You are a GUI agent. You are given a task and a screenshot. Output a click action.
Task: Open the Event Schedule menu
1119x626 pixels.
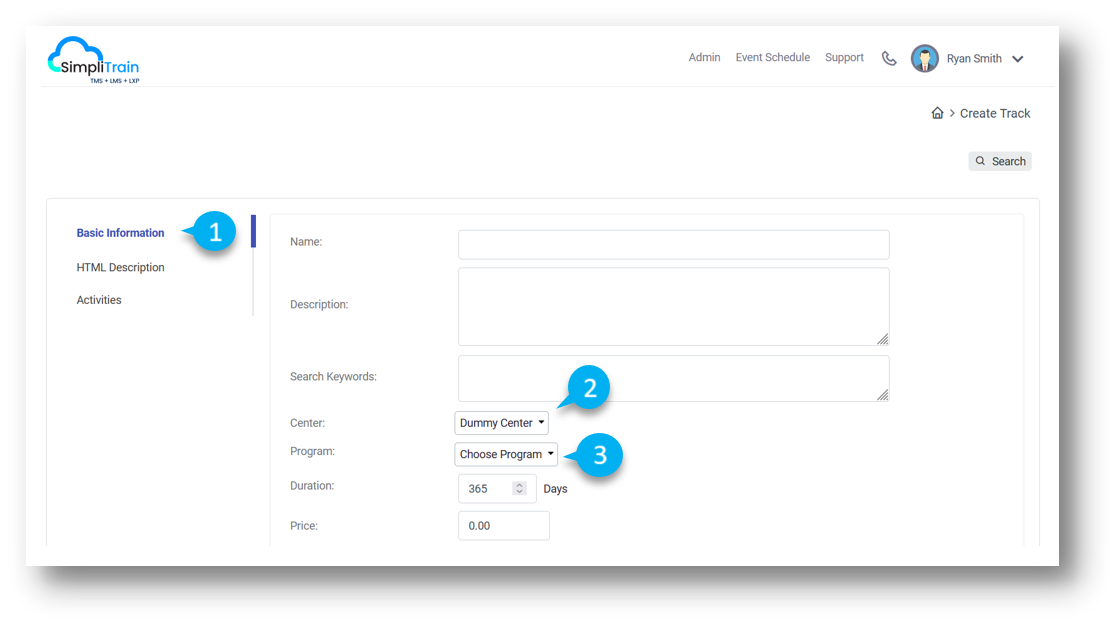(772, 57)
